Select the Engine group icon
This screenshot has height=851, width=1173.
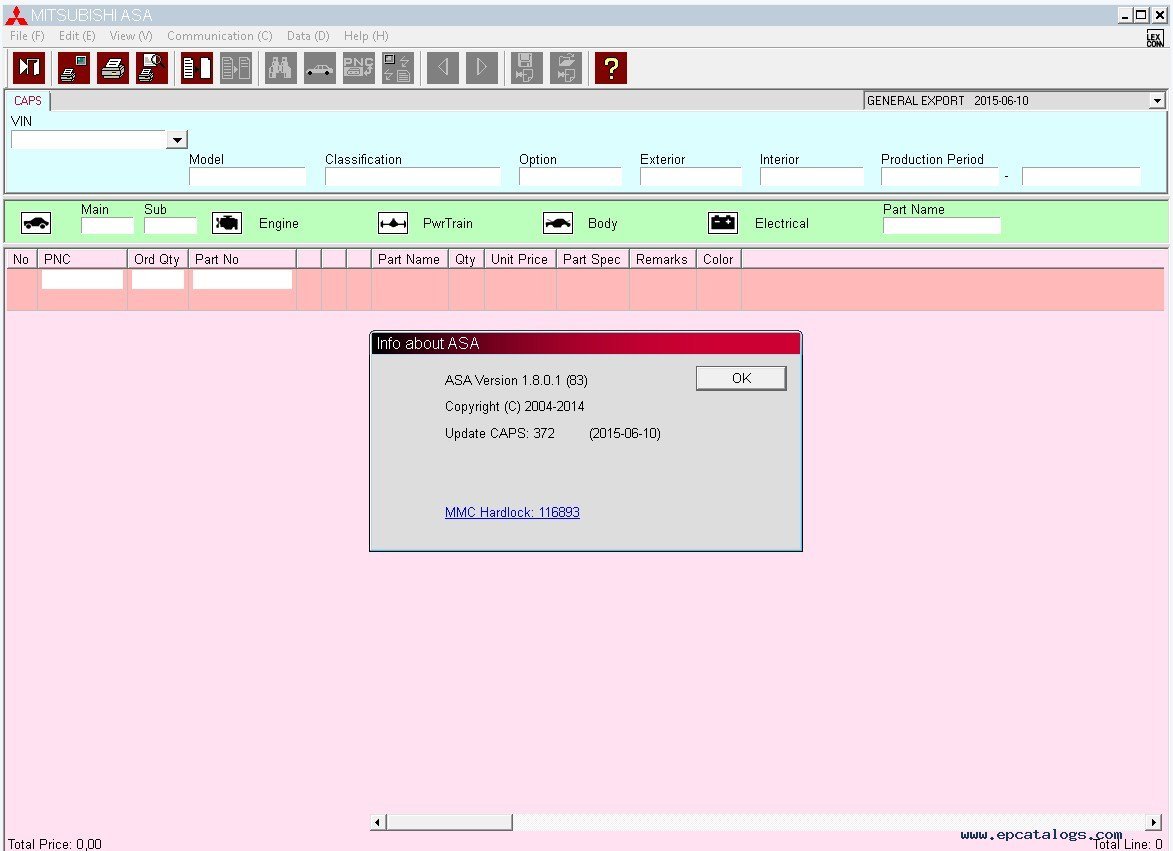point(227,223)
